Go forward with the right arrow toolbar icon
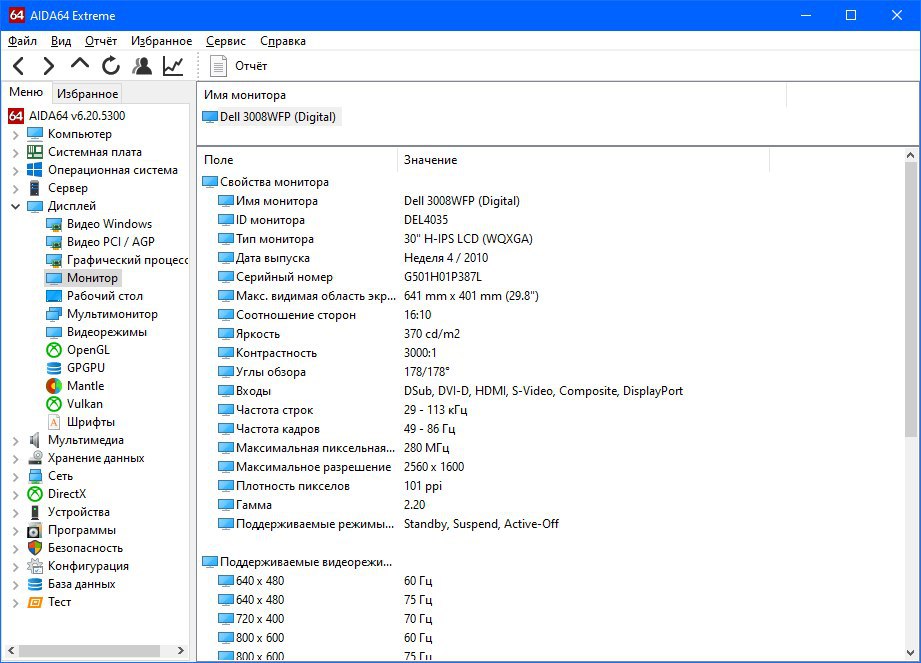The width and height of the screenshot is (921, 663). (49, 66)
